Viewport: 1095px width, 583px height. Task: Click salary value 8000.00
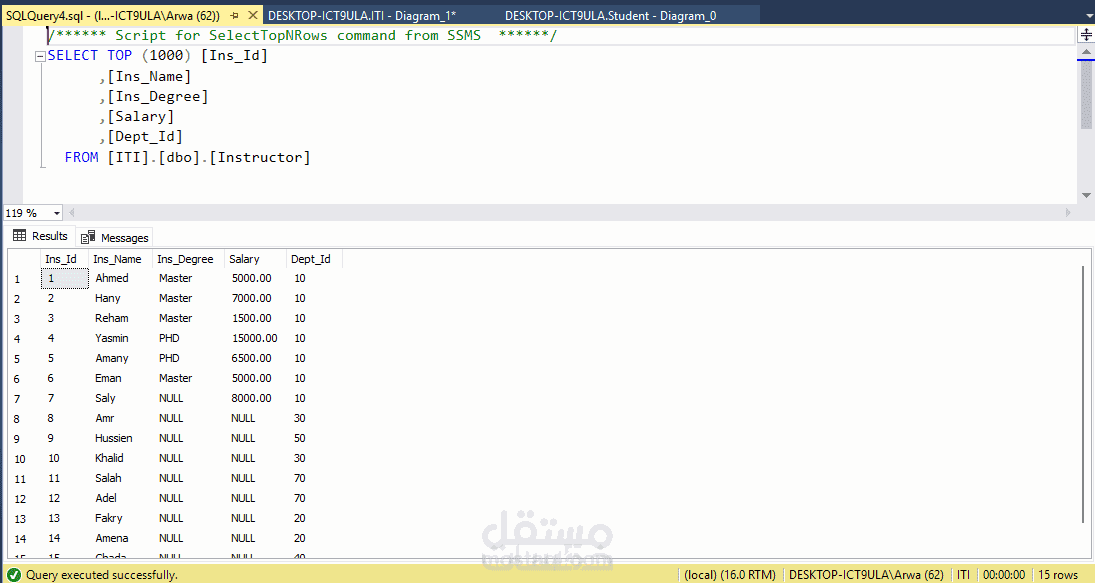click(x=251, y=398)
